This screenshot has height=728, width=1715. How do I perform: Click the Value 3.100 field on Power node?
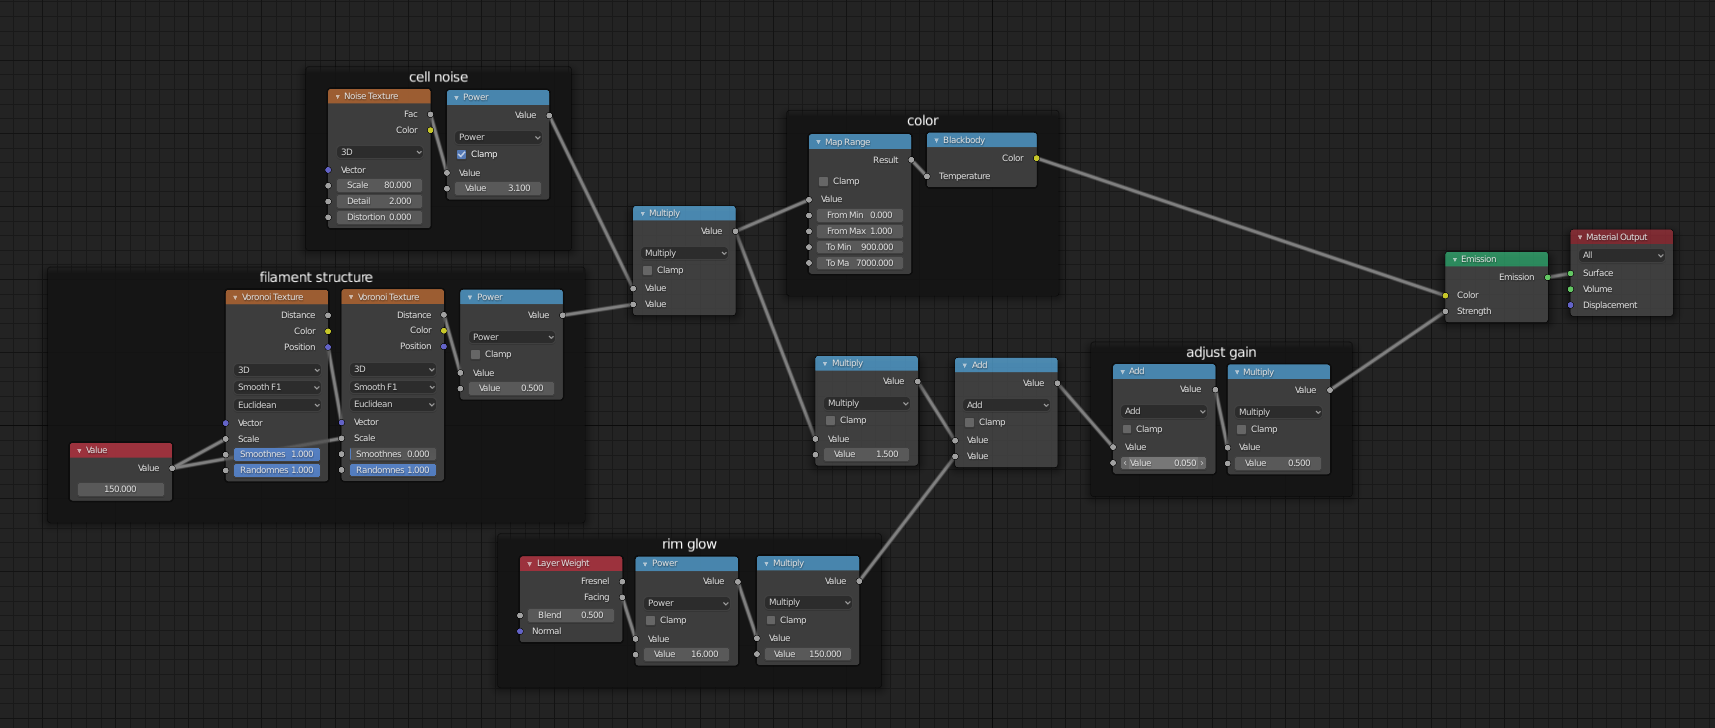pyautogui.click(x=498, y=188)
